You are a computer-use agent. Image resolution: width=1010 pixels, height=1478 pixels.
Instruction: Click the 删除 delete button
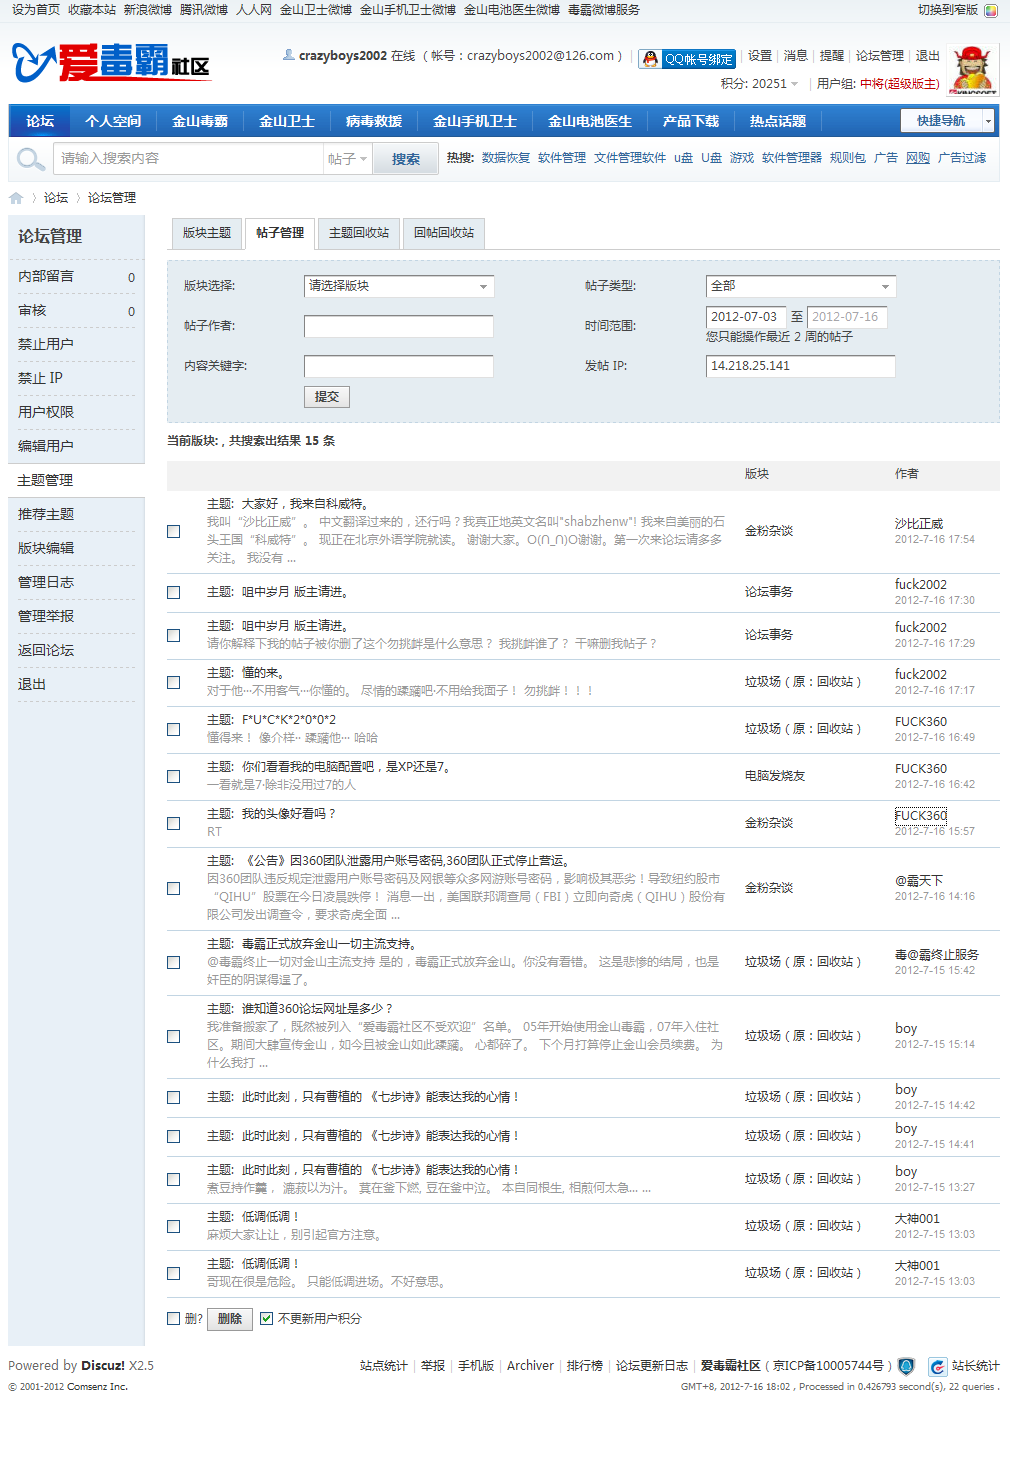coord(229,1319)
